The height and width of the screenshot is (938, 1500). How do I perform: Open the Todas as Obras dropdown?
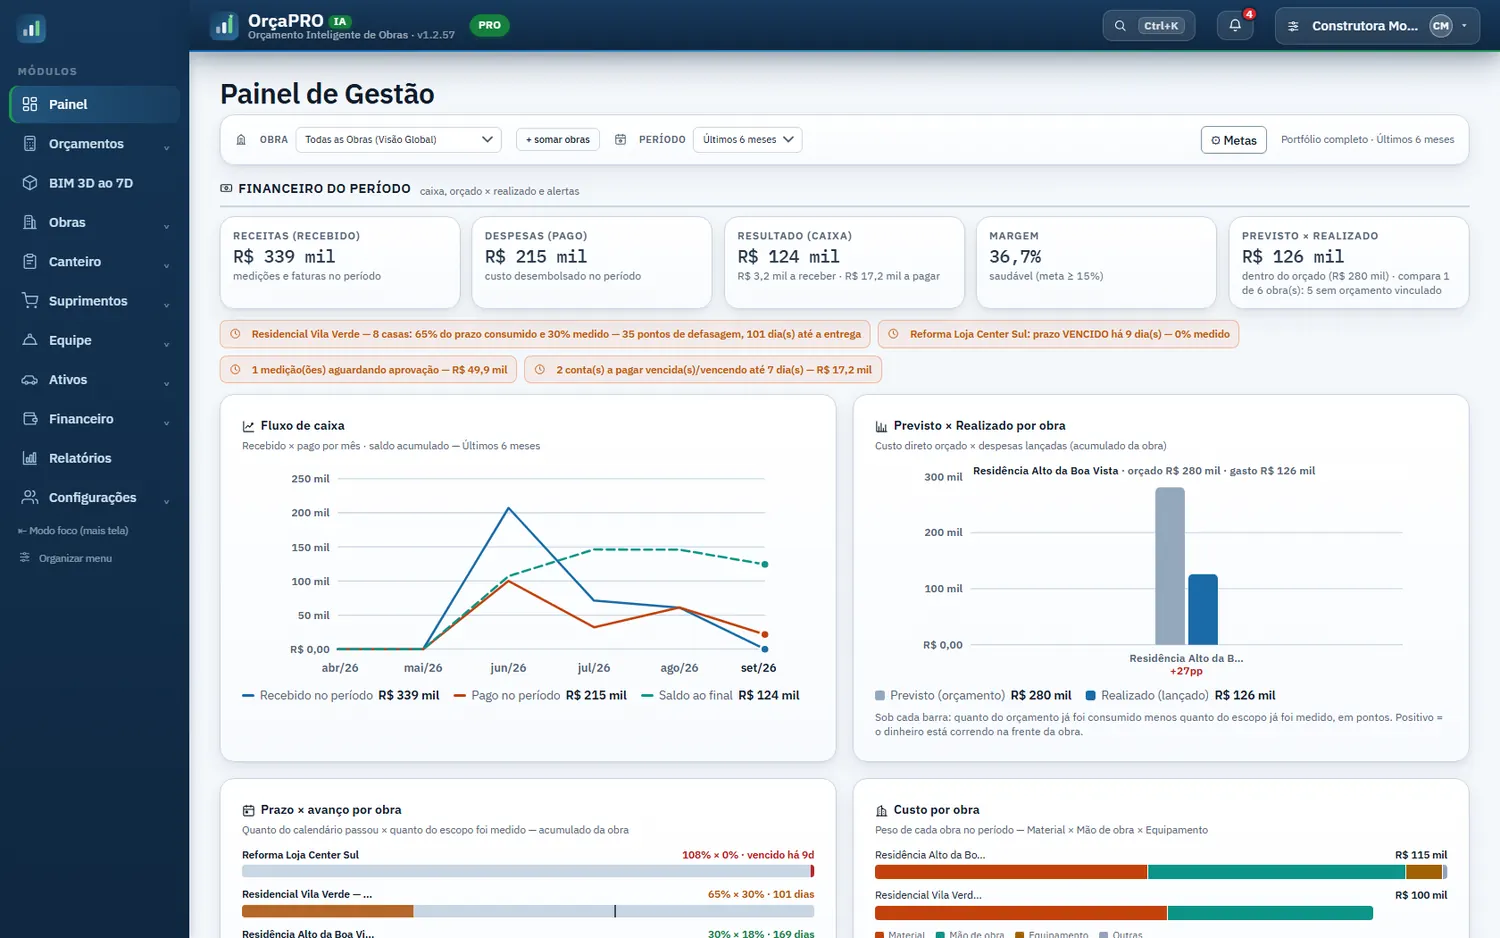click(398, 140)
